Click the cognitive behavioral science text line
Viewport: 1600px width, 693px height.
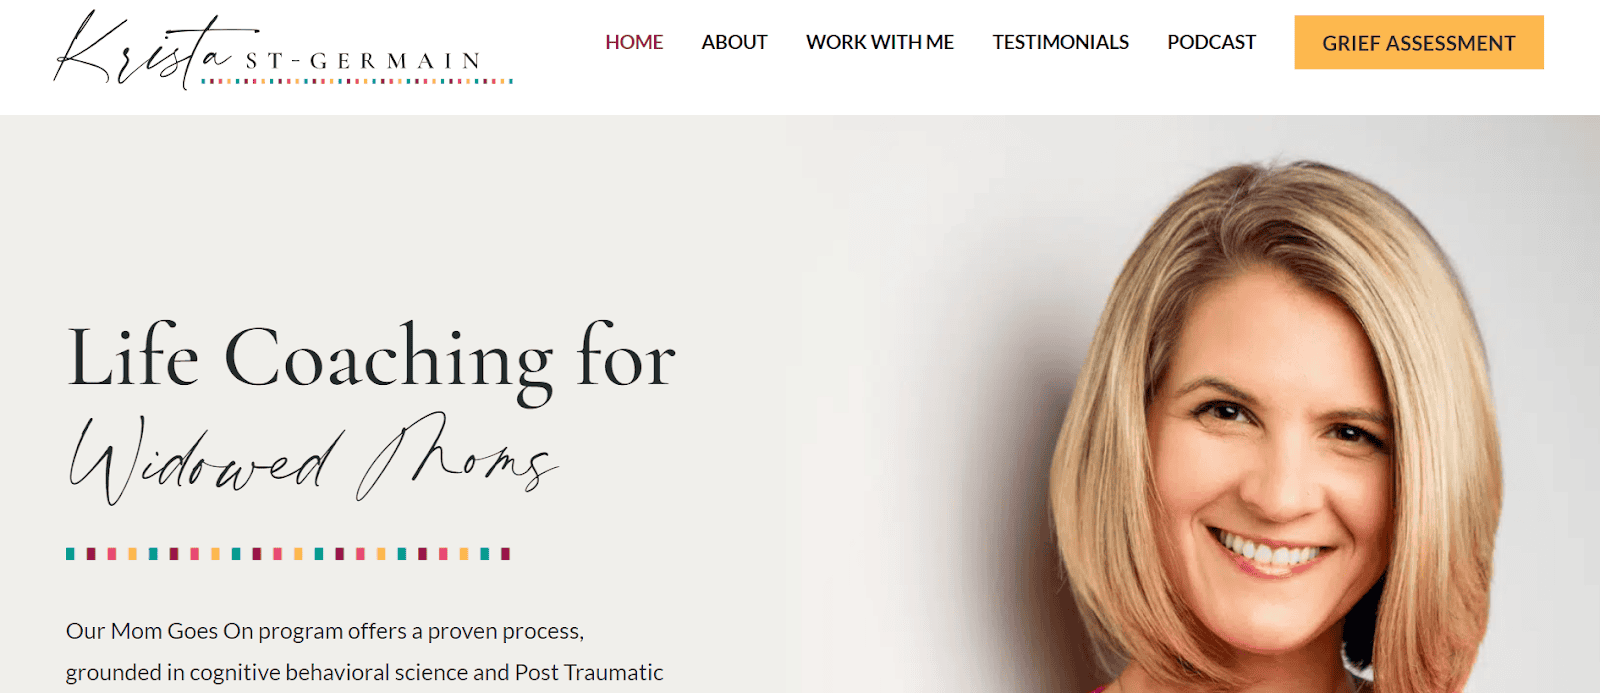(x=364, y=672)
